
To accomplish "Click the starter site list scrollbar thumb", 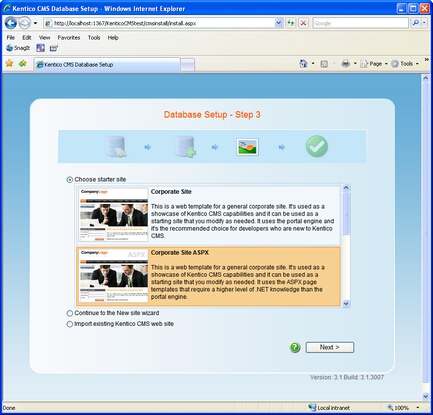I will (x=346, y=213).
